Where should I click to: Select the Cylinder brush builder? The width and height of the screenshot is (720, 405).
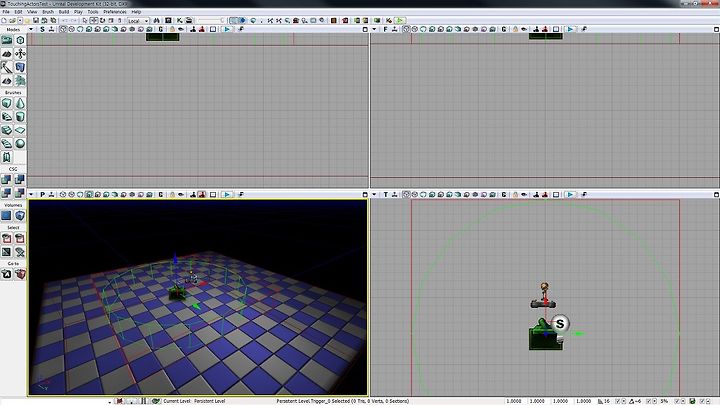click(20, 117)
